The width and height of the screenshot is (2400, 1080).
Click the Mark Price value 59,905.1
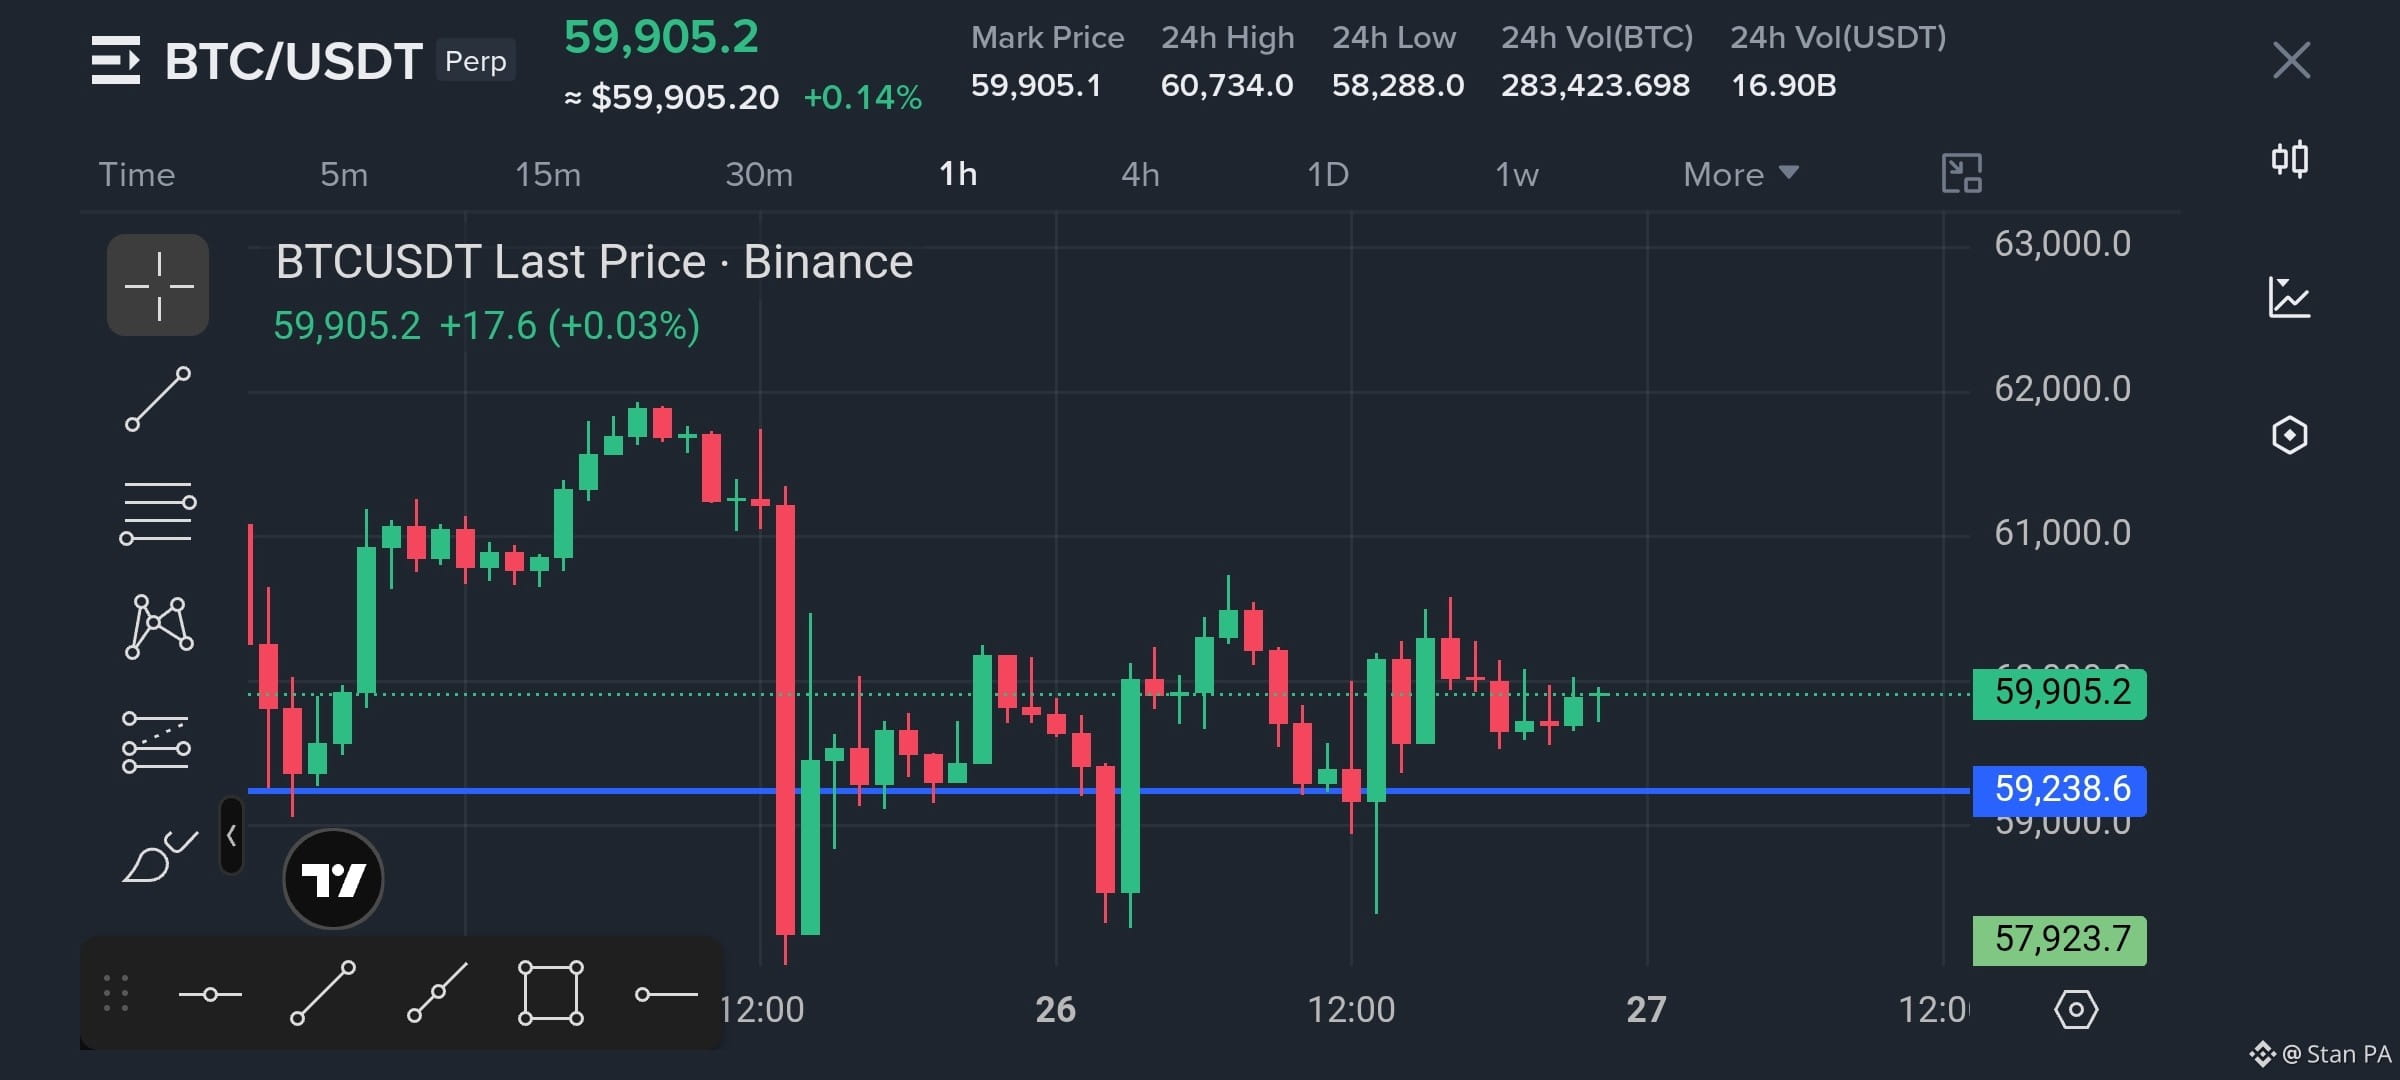(1036, 85)
